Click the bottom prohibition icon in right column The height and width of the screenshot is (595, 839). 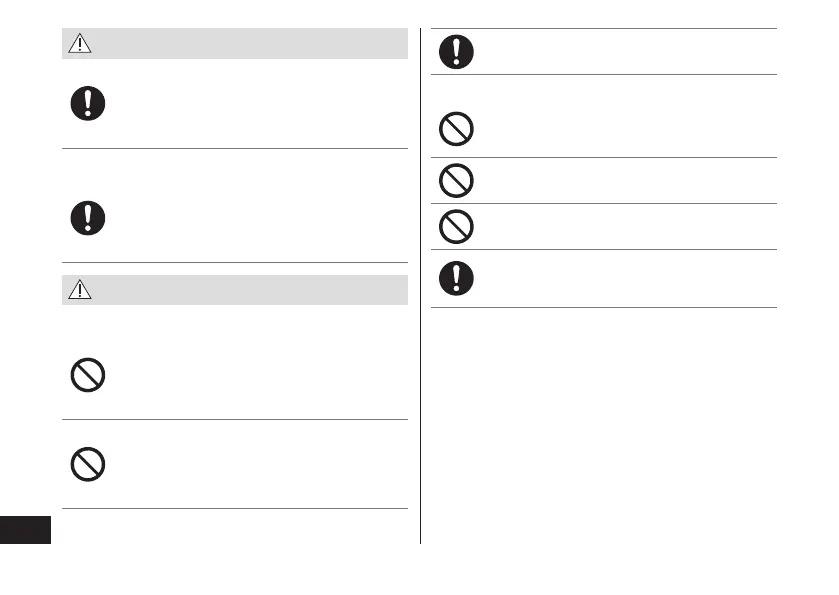coord(456,227)
